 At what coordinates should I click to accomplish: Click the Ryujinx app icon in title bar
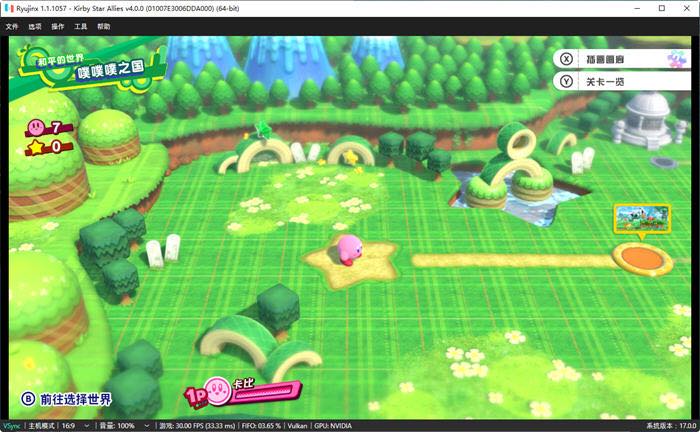click(x=9, y=7)
